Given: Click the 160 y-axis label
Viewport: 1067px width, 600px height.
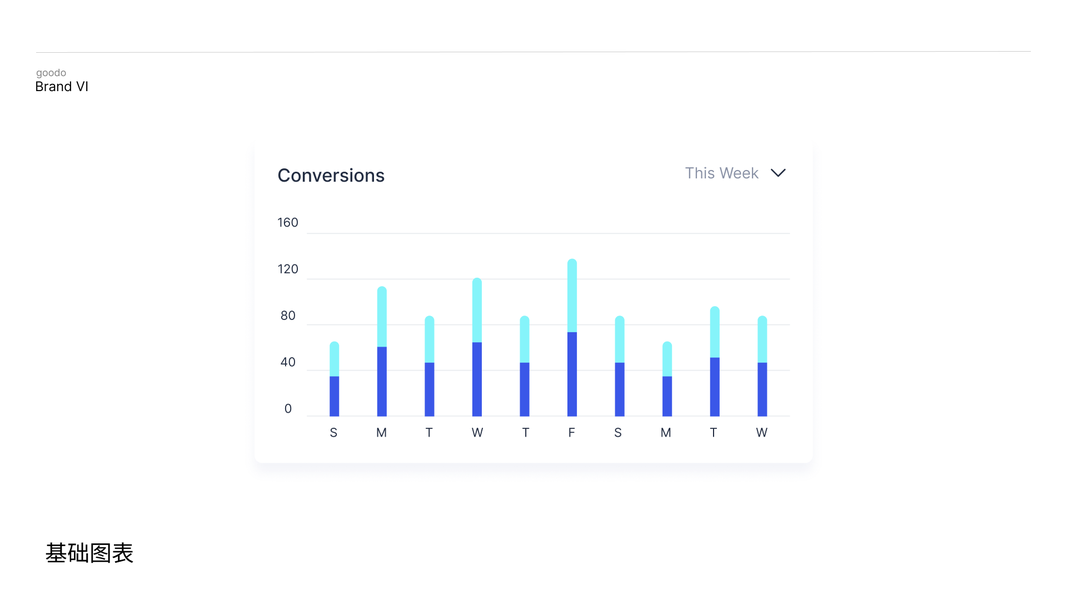Looking at the screenshot, I should 288,223.
